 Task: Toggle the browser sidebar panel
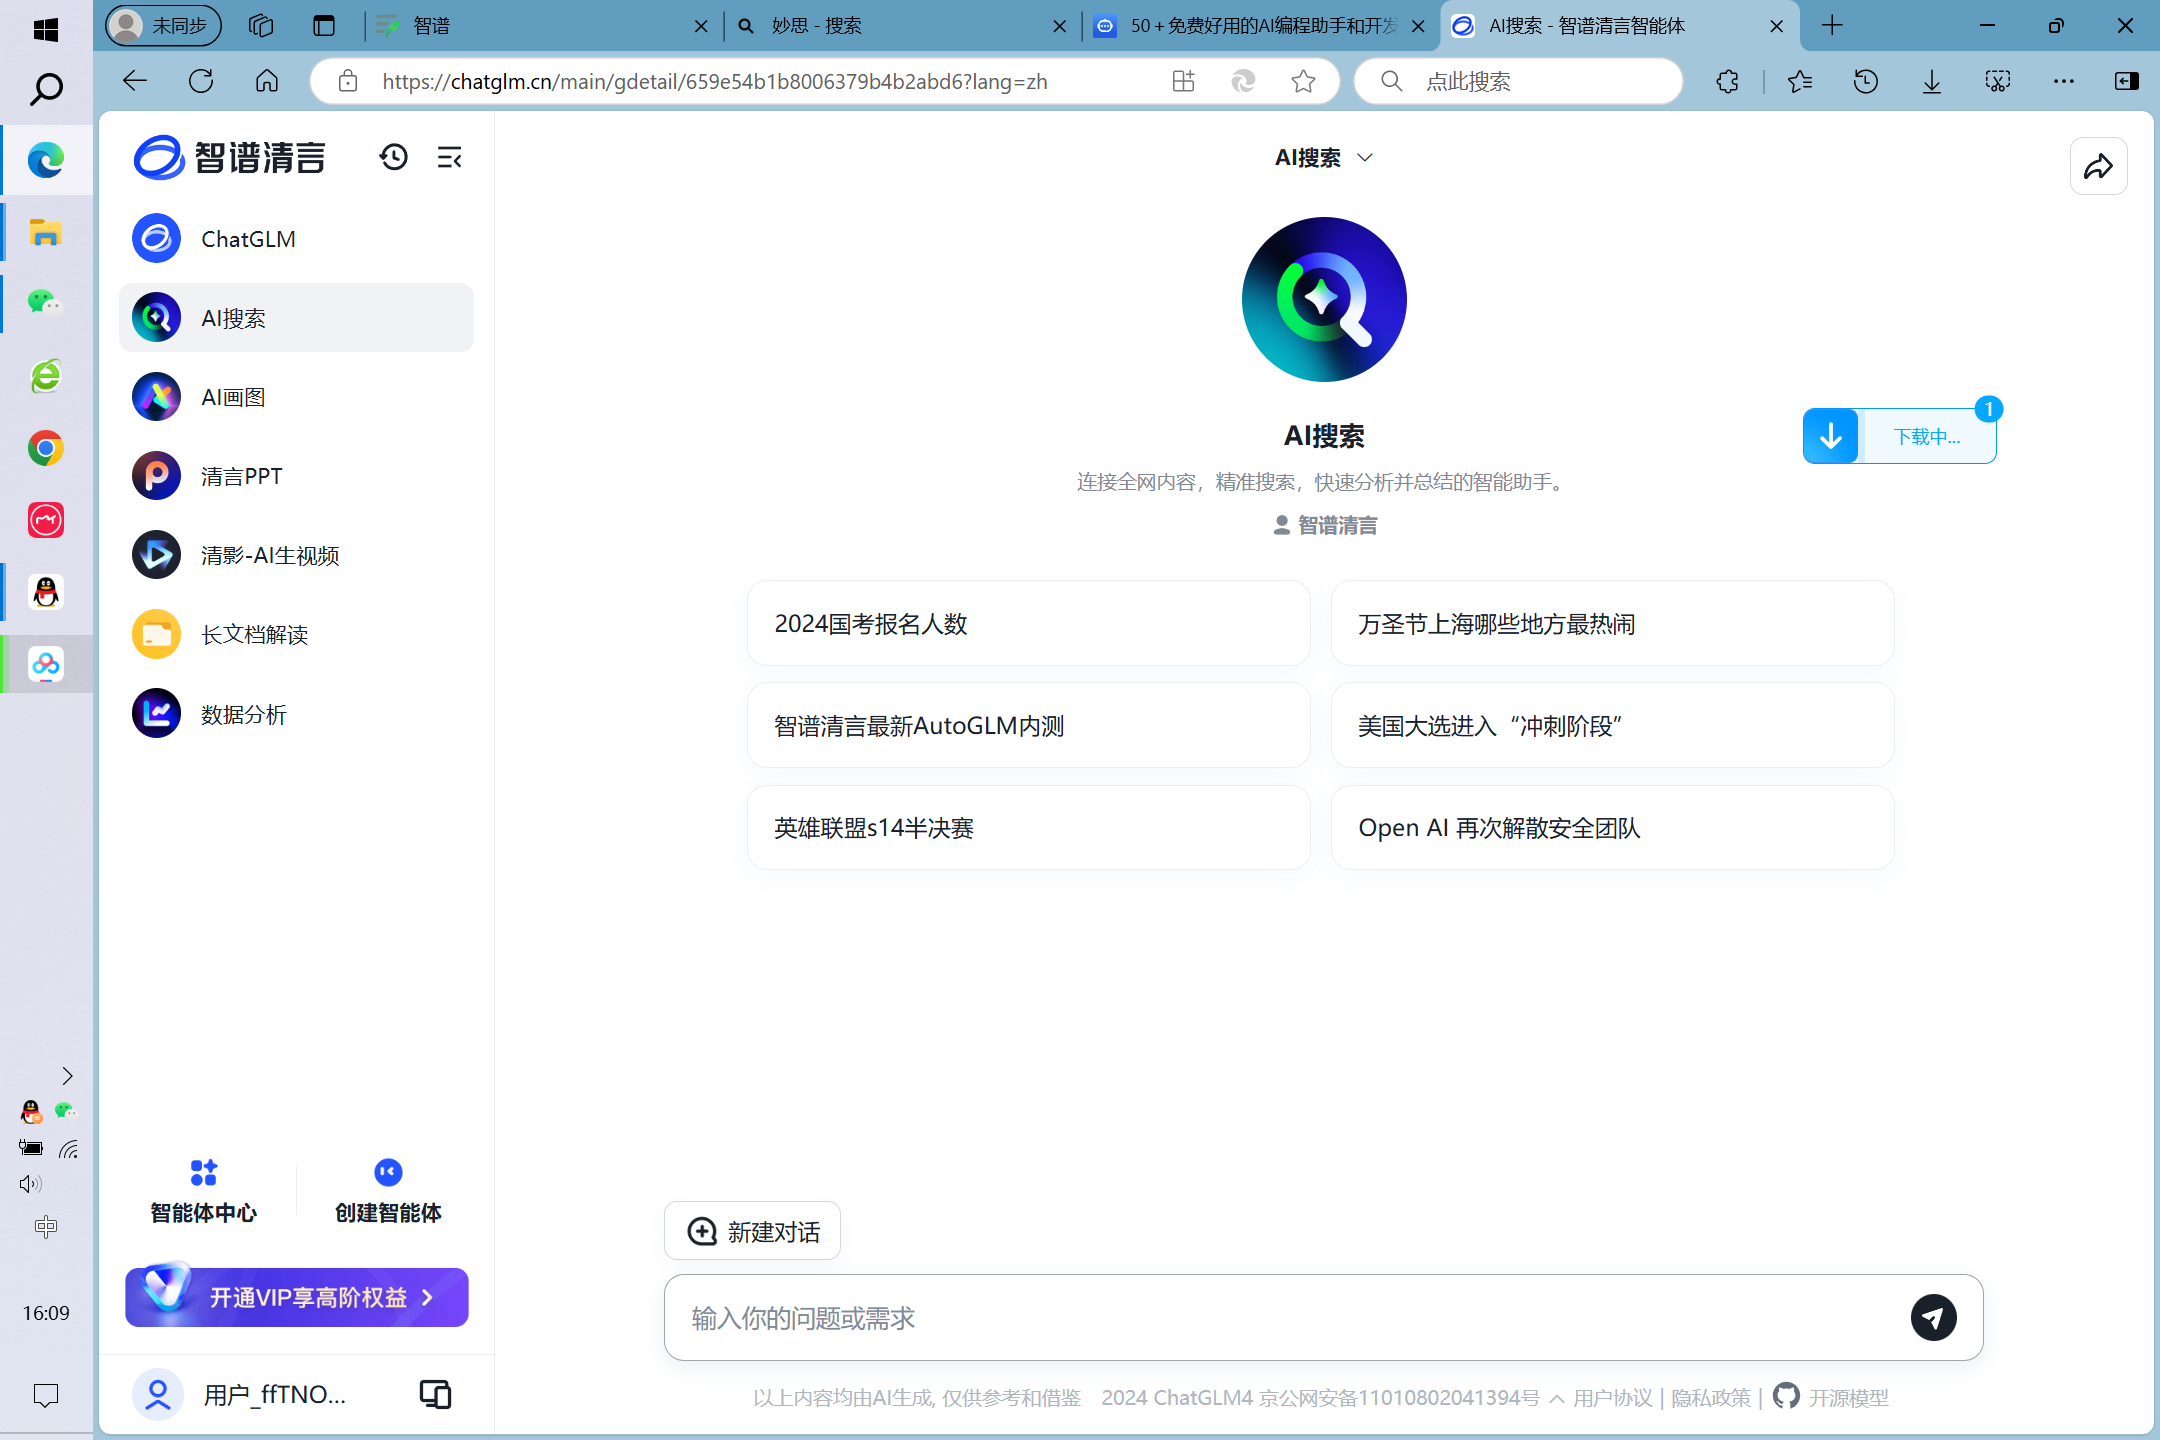coord(2127,81)
